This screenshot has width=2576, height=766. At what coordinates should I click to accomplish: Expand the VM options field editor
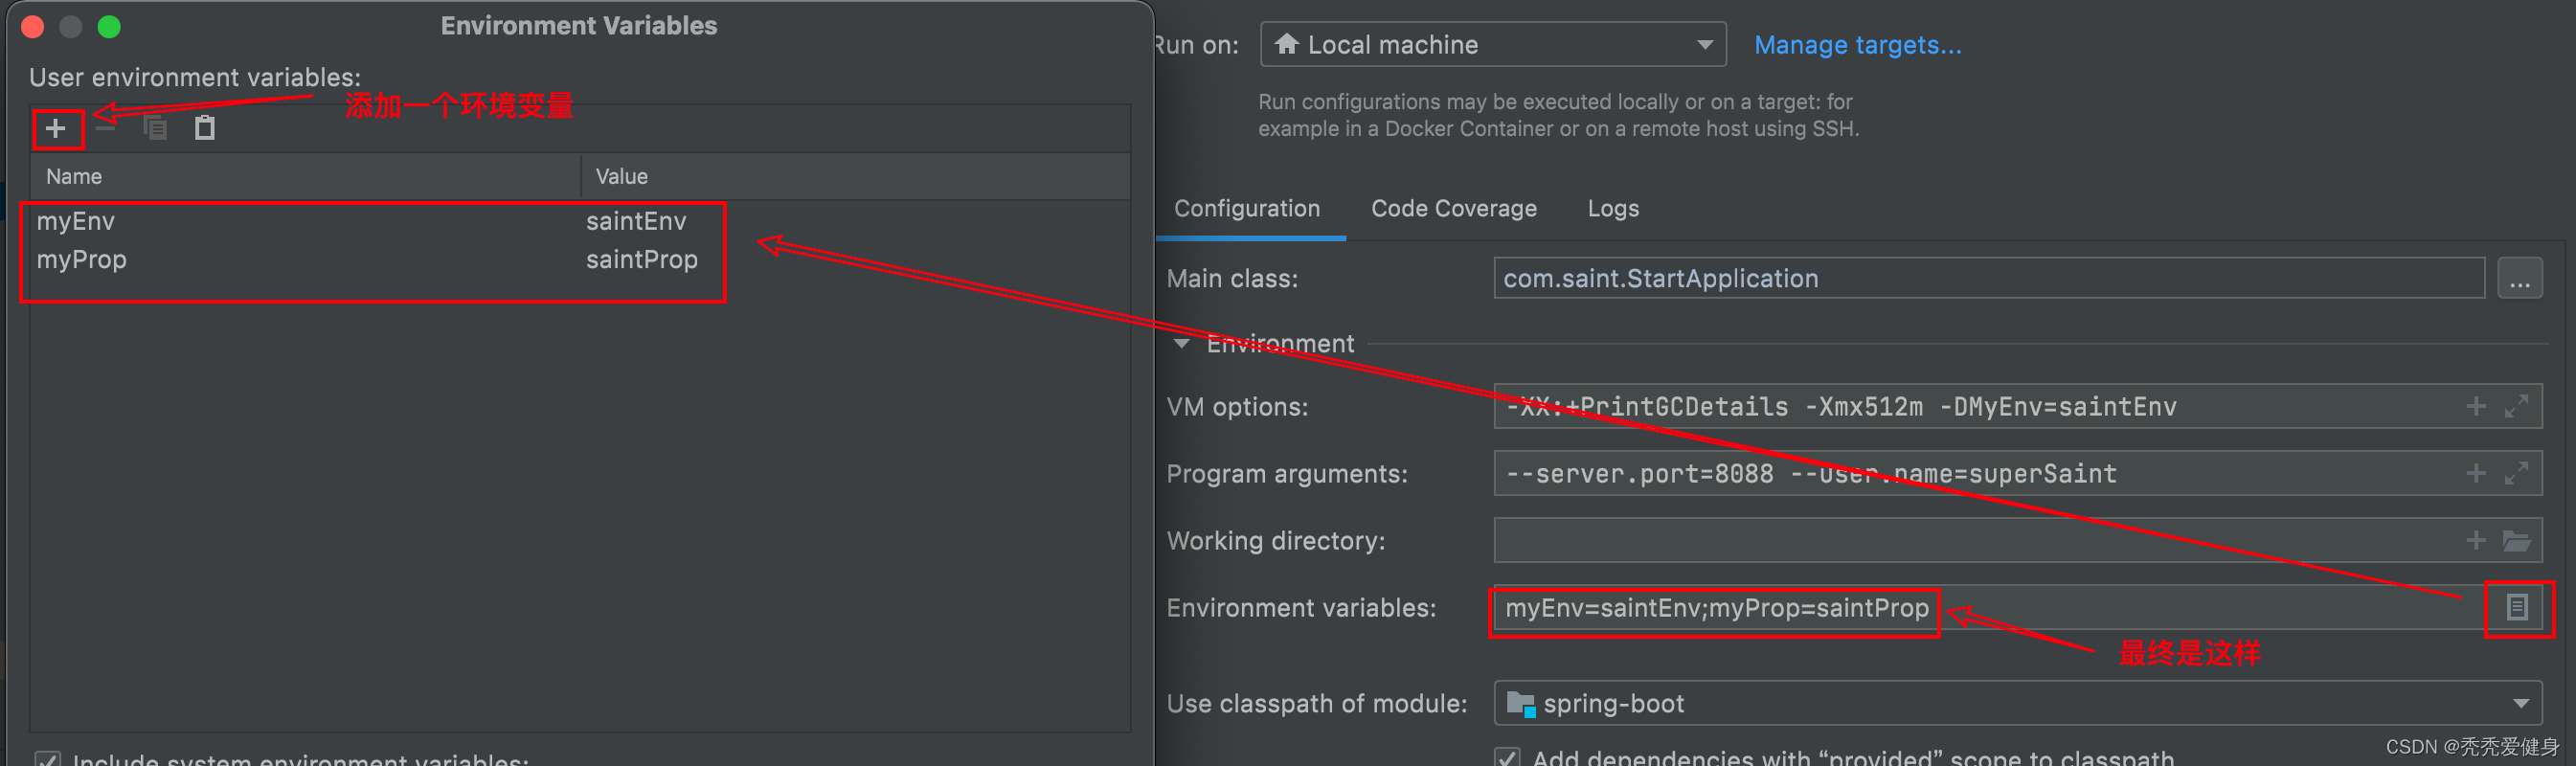(2516, 406)
